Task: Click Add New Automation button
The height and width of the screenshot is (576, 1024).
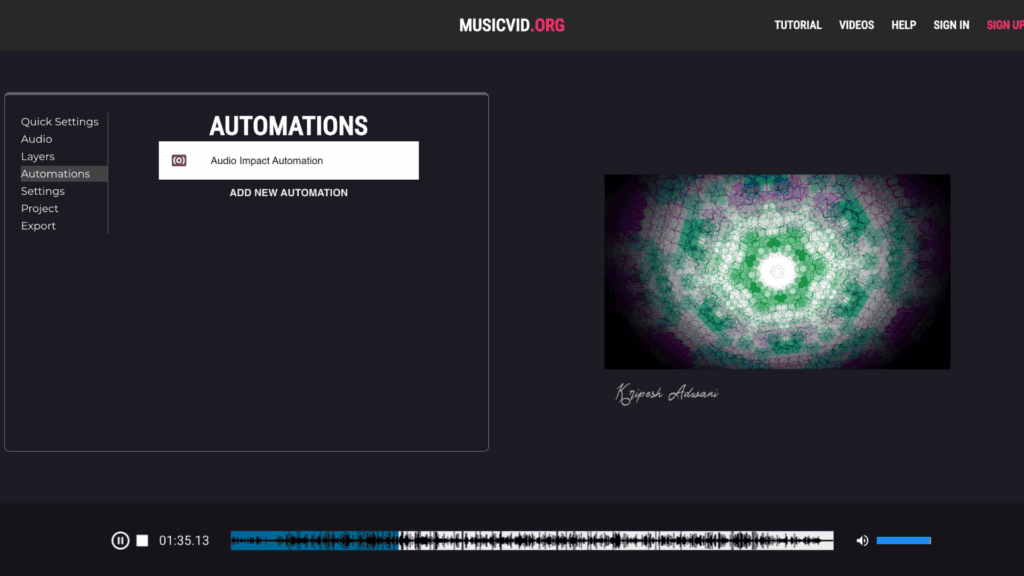Action: pyautogui.click(x=289, y=193)
